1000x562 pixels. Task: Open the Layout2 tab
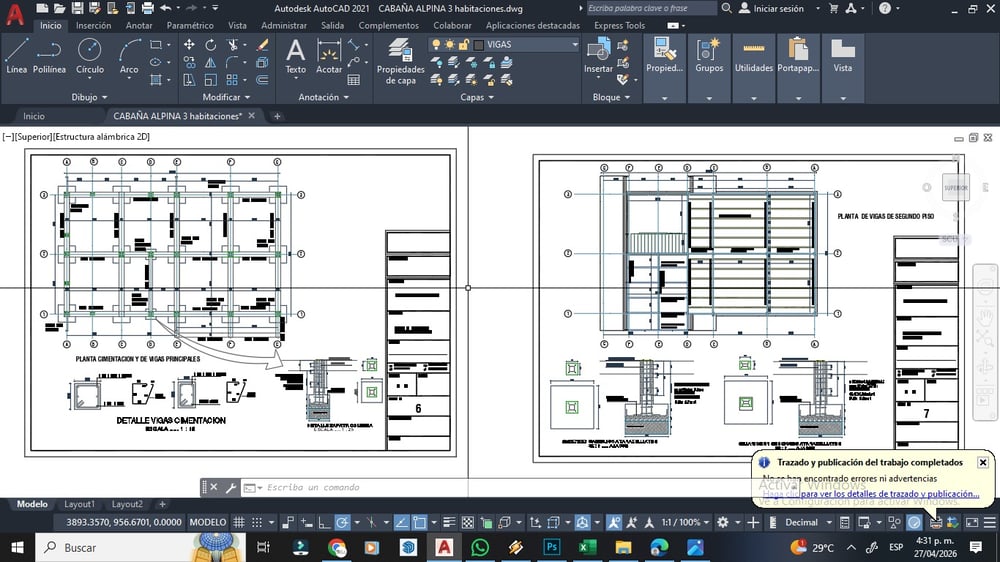coord(127,504)
